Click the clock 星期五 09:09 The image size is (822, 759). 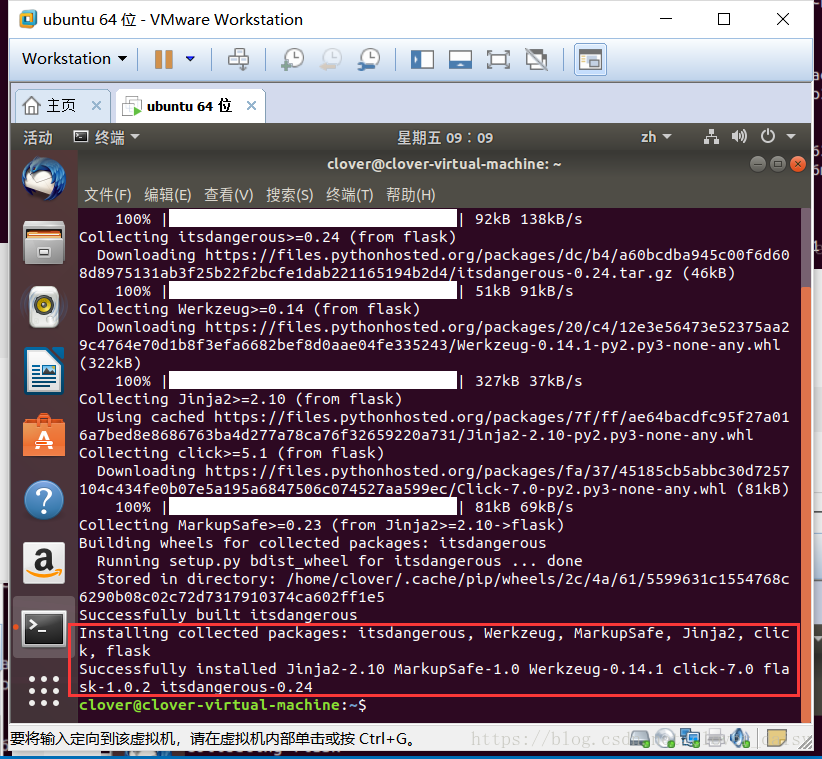445,138
